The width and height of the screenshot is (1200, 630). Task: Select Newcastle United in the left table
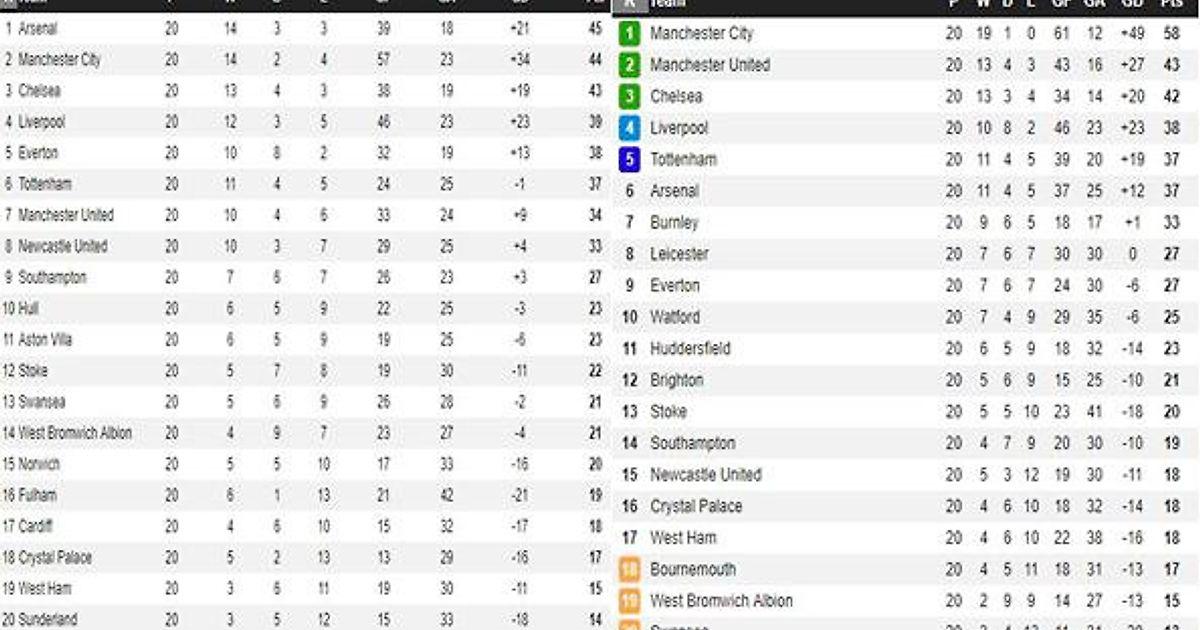pos(62,246)
